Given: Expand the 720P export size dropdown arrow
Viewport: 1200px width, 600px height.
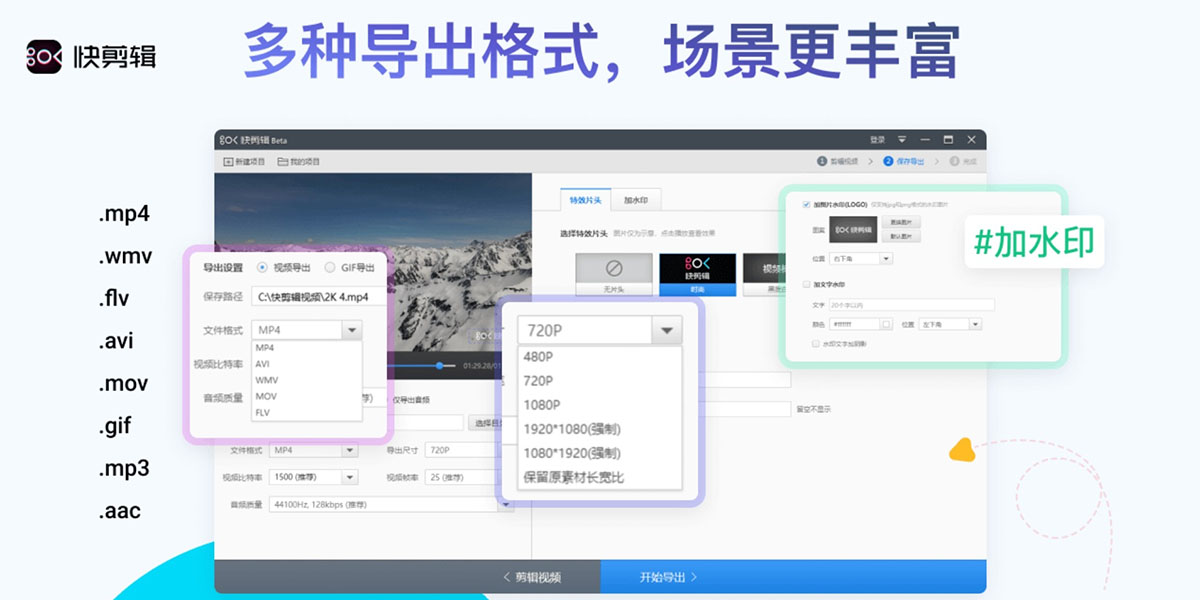Looking at the screenshot, I should click(666, 330).
